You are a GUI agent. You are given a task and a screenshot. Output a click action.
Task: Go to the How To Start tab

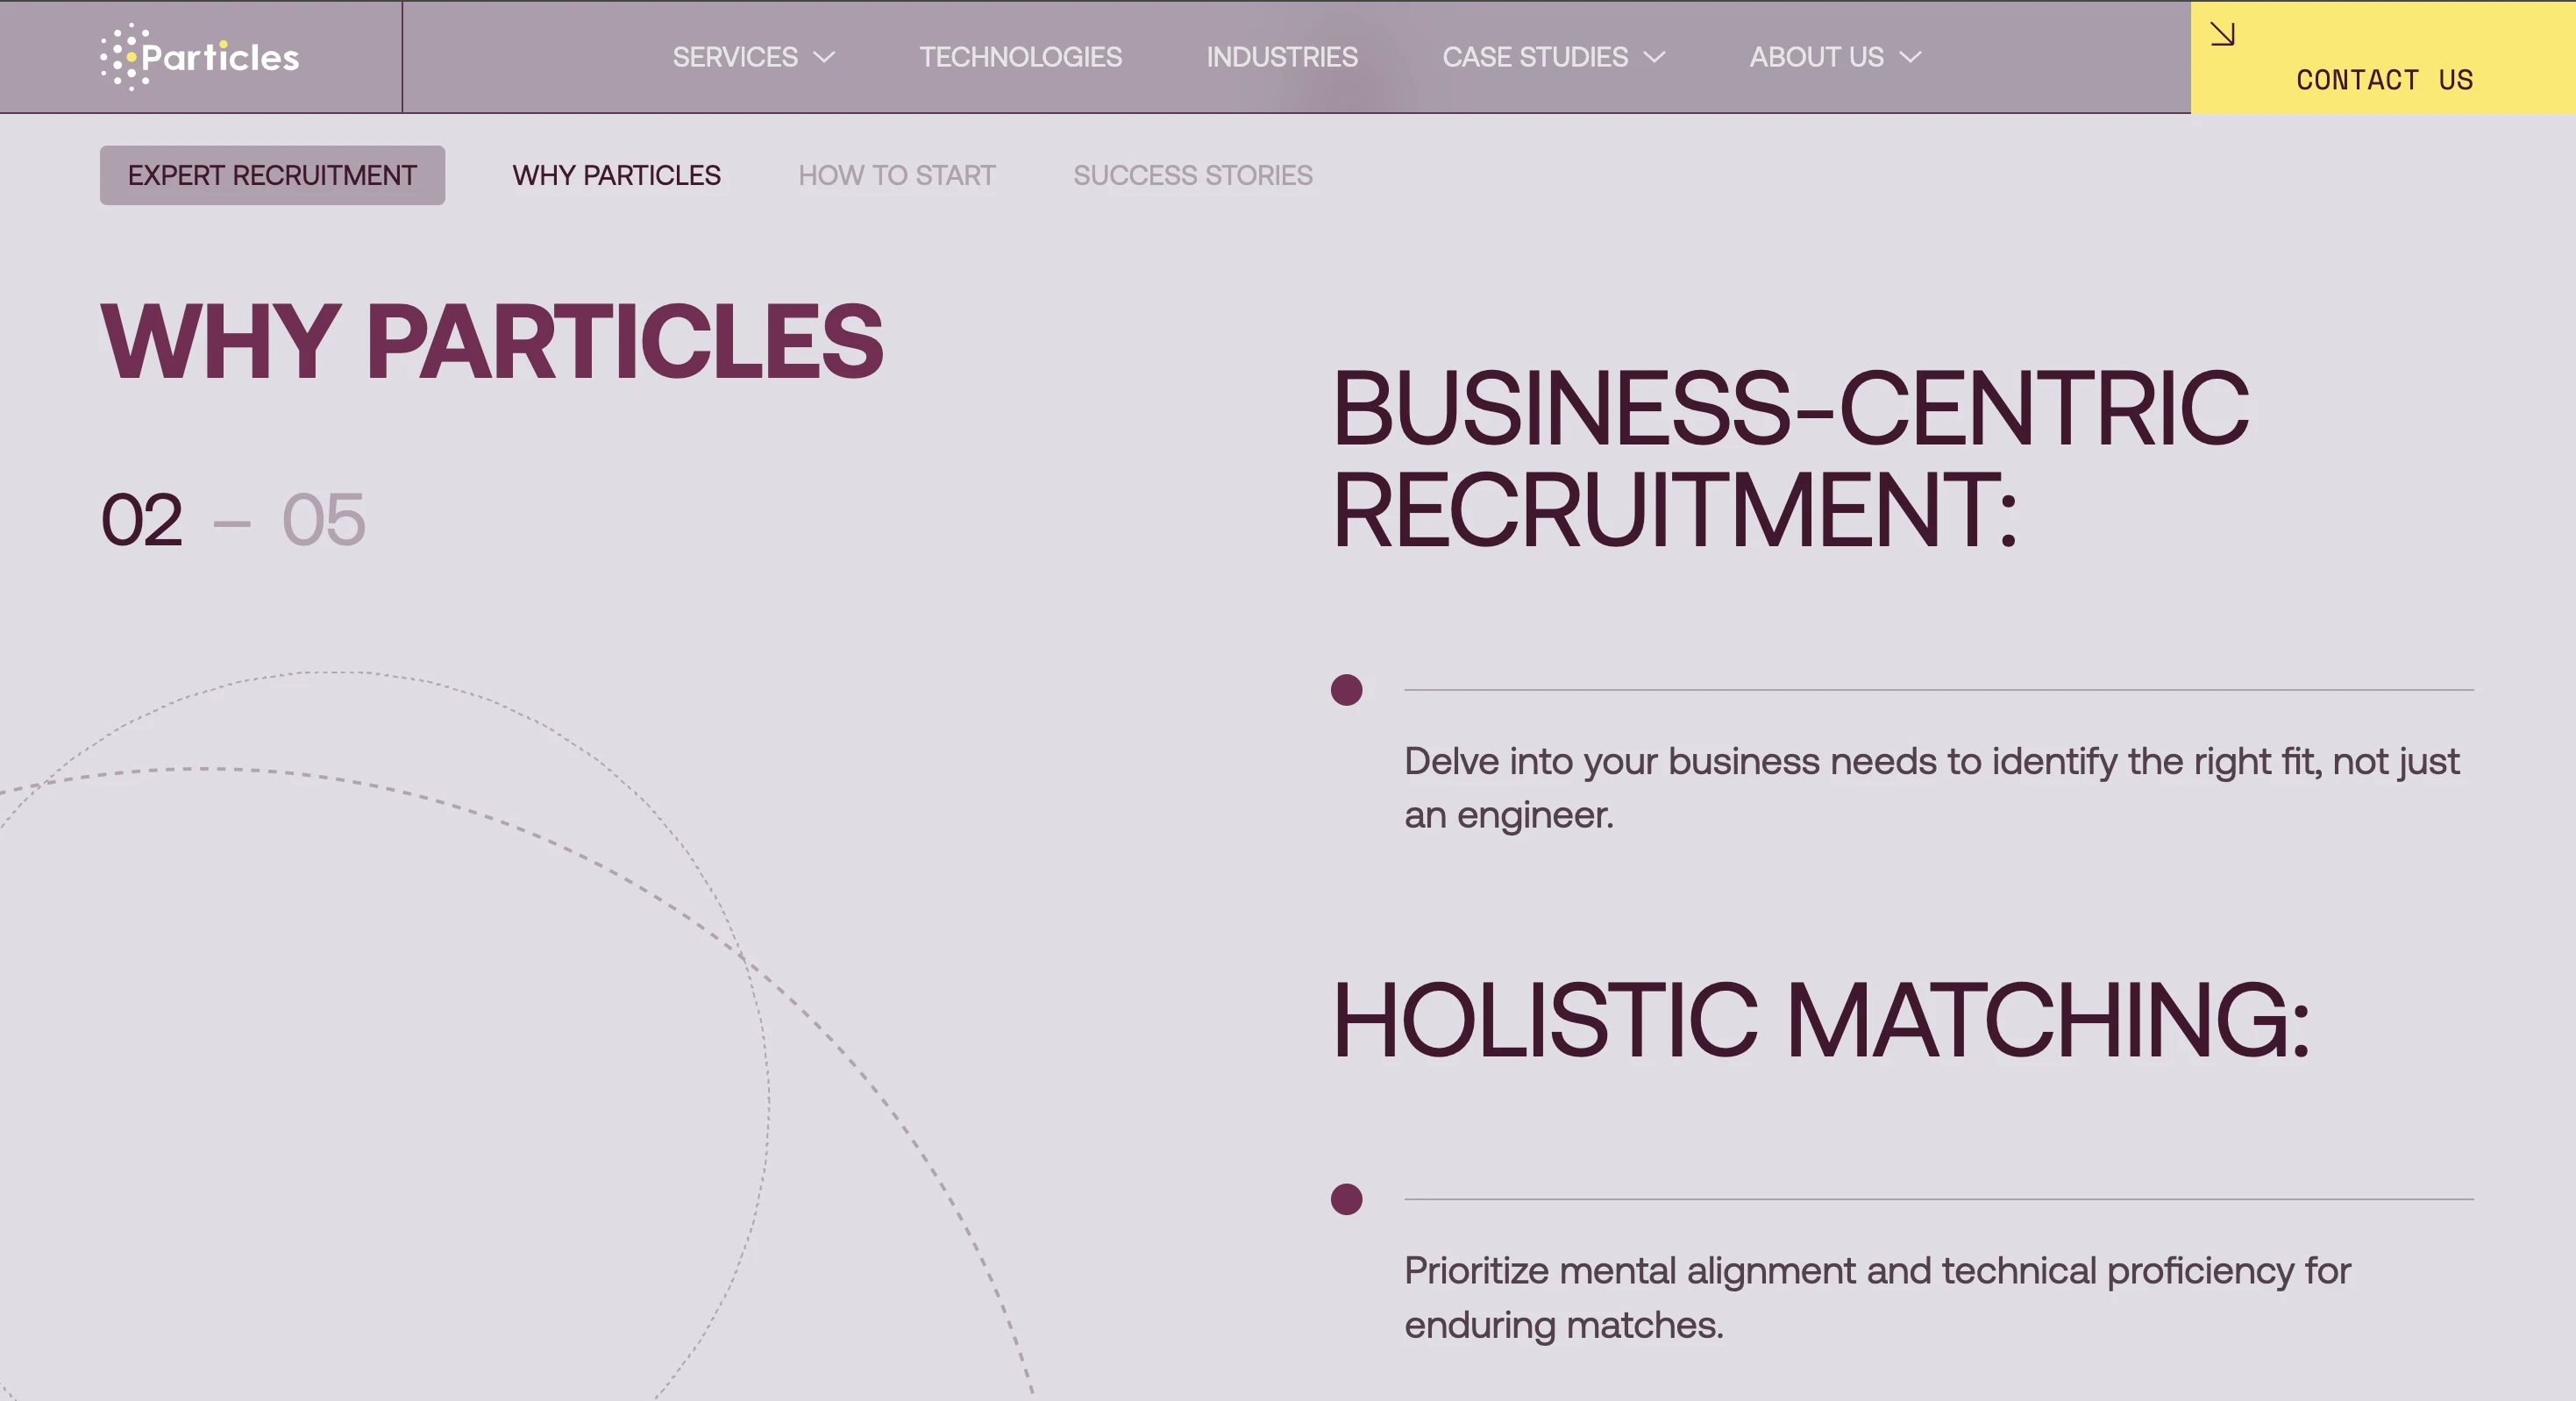(x=896, y=175)
